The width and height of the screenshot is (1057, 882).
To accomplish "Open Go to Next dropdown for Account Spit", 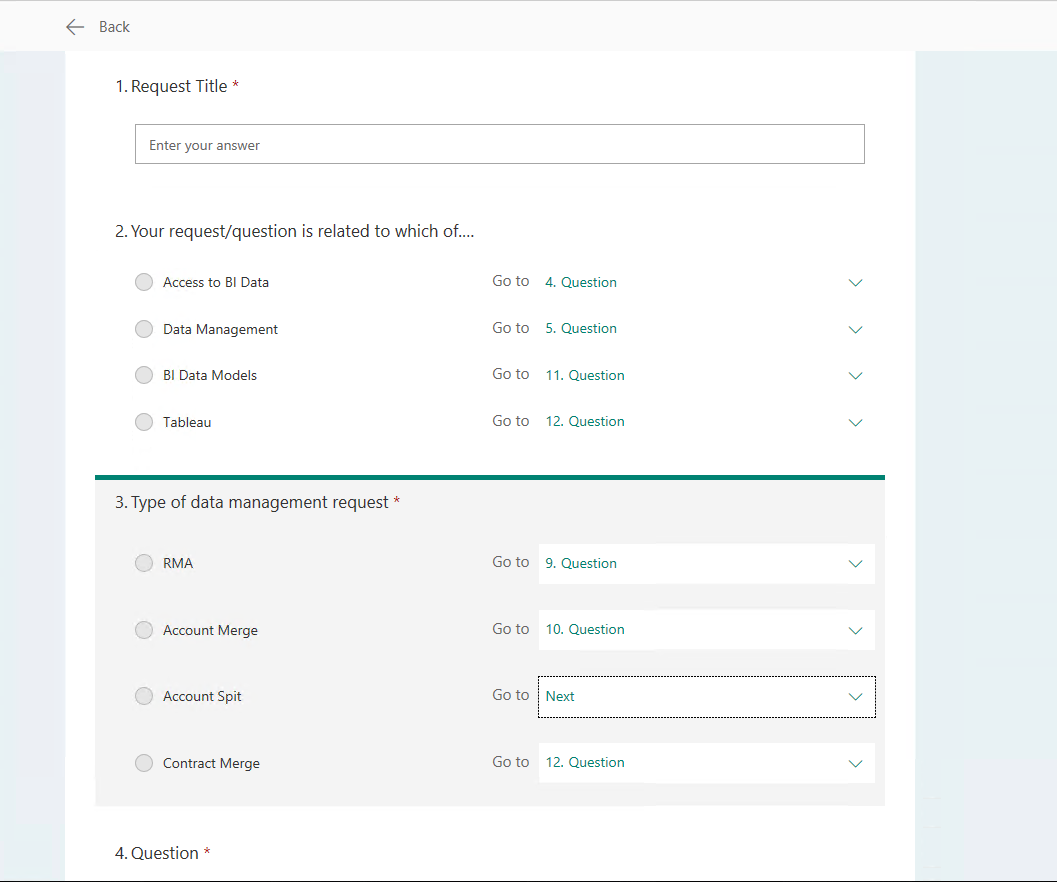I will point(706,697).
